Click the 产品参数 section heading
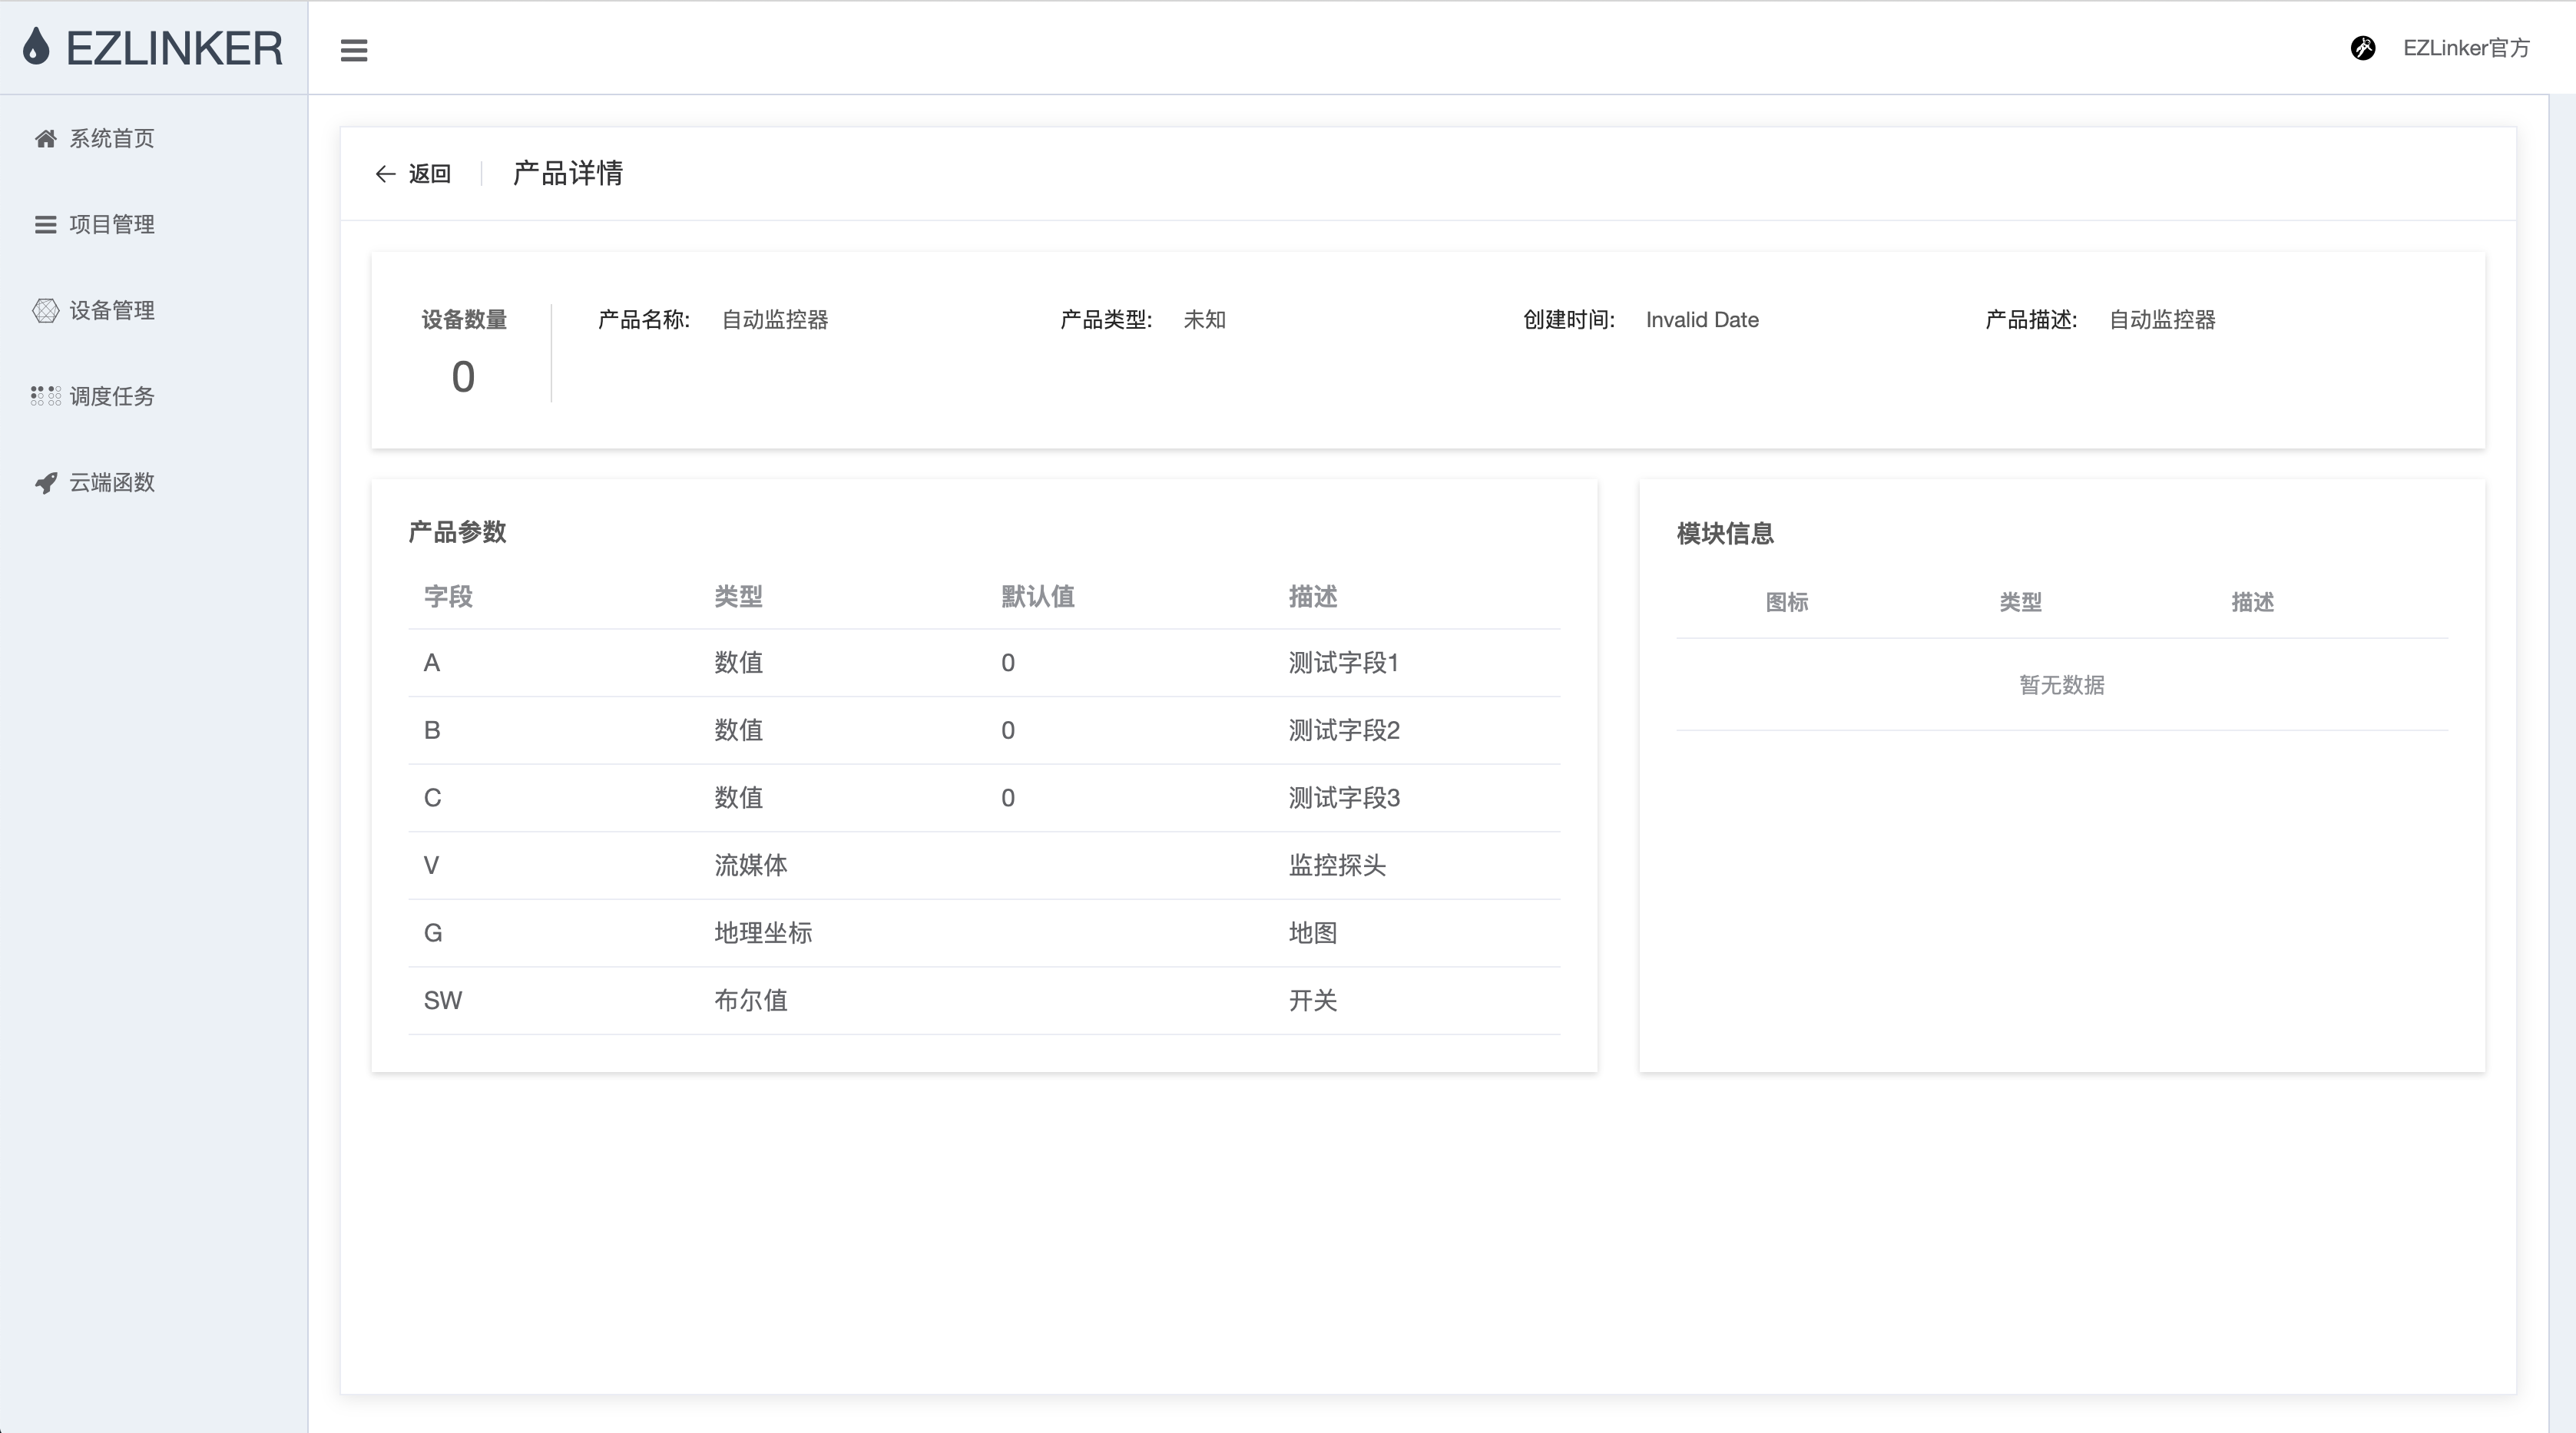Image resolution: width=2576 pixels, height=1433 pixels. (x=457, y=532)
